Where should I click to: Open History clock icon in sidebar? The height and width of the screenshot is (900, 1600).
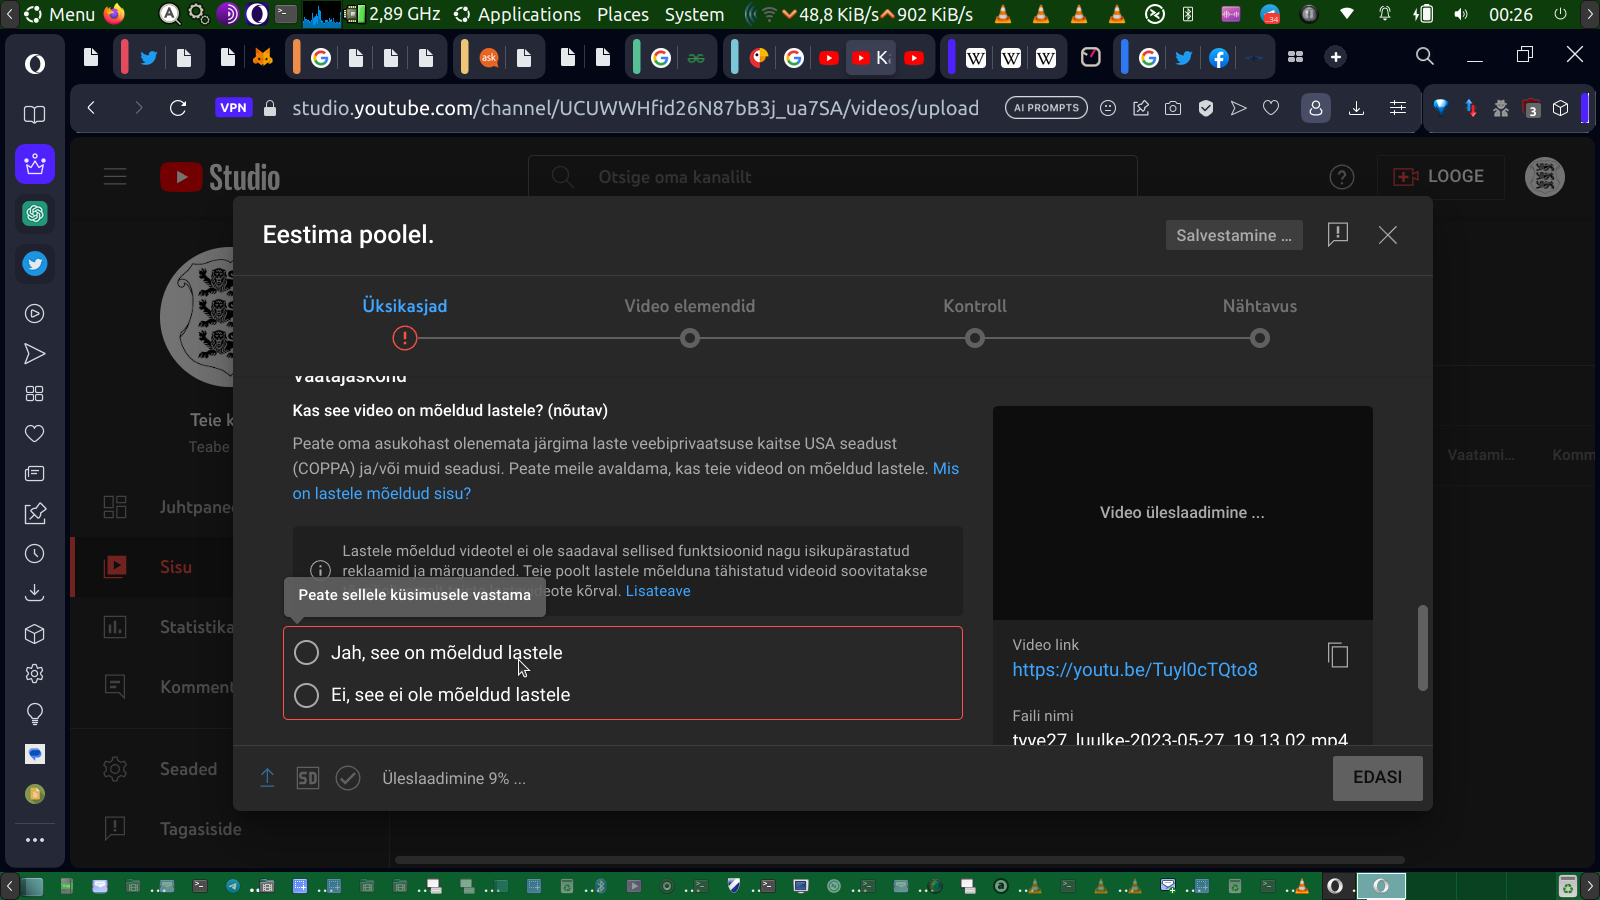(35, 554)
